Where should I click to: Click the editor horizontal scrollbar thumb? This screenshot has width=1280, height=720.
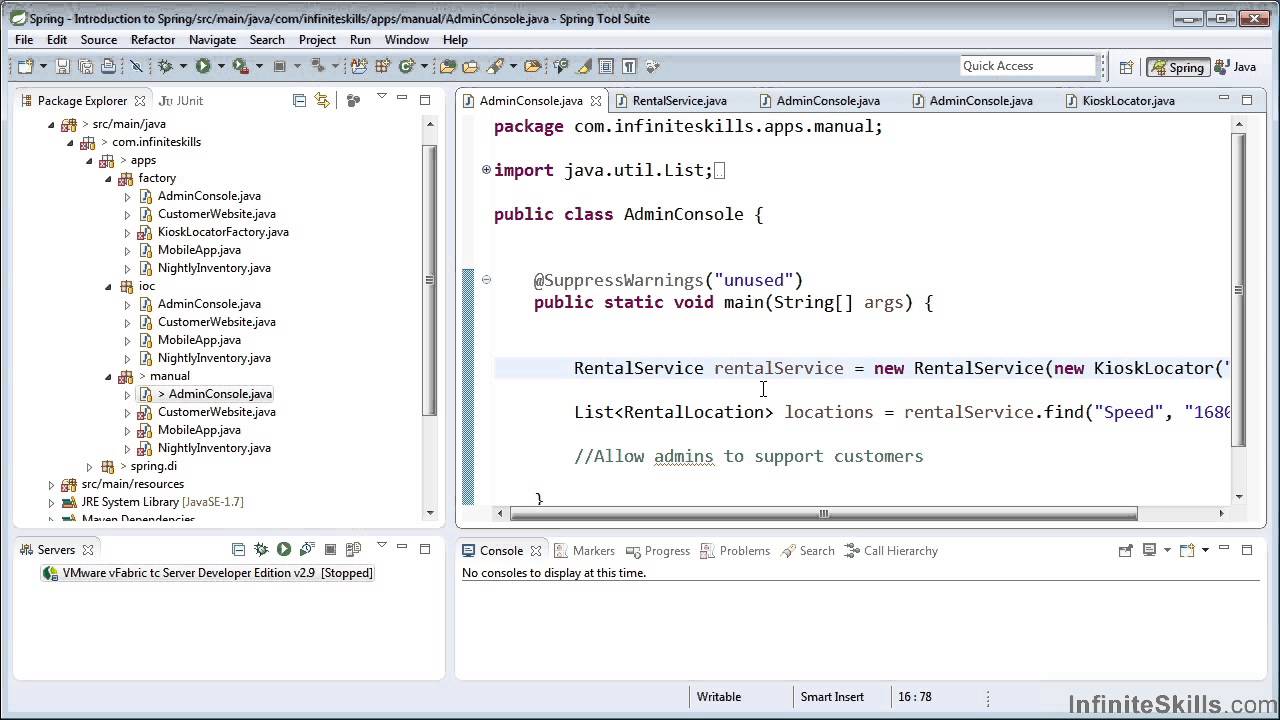[x=823, y=513]
